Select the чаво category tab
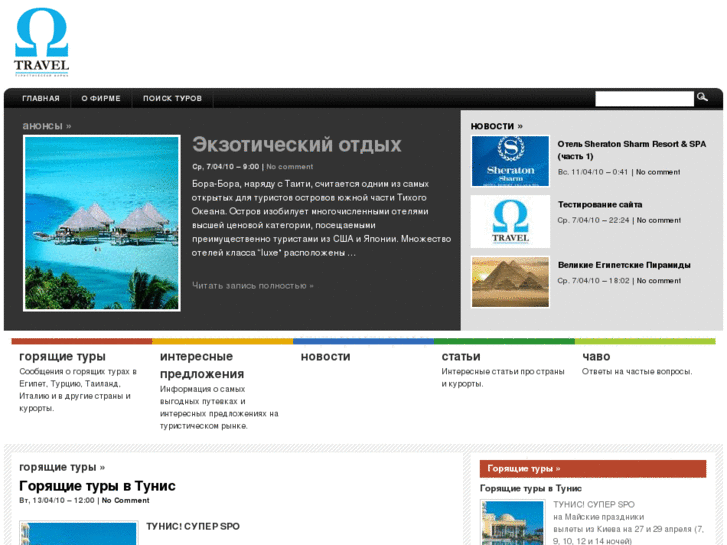 [x=596, y=356]
